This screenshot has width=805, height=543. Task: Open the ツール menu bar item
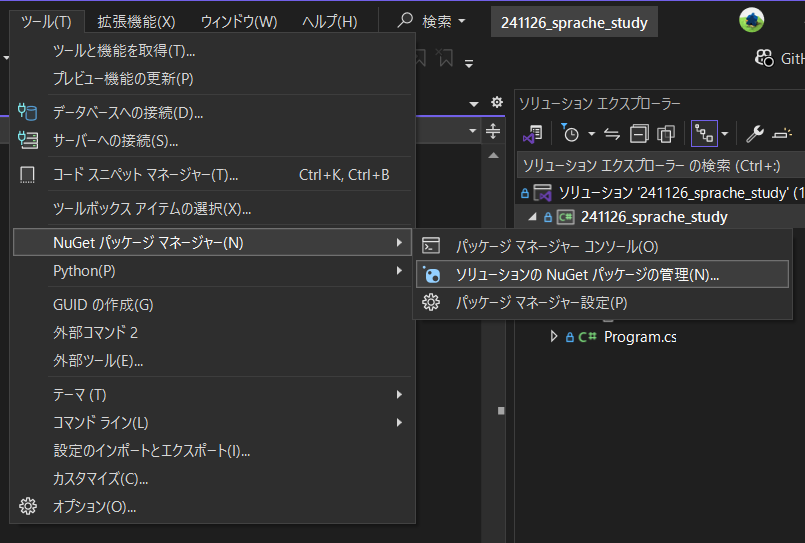(46, 22)
